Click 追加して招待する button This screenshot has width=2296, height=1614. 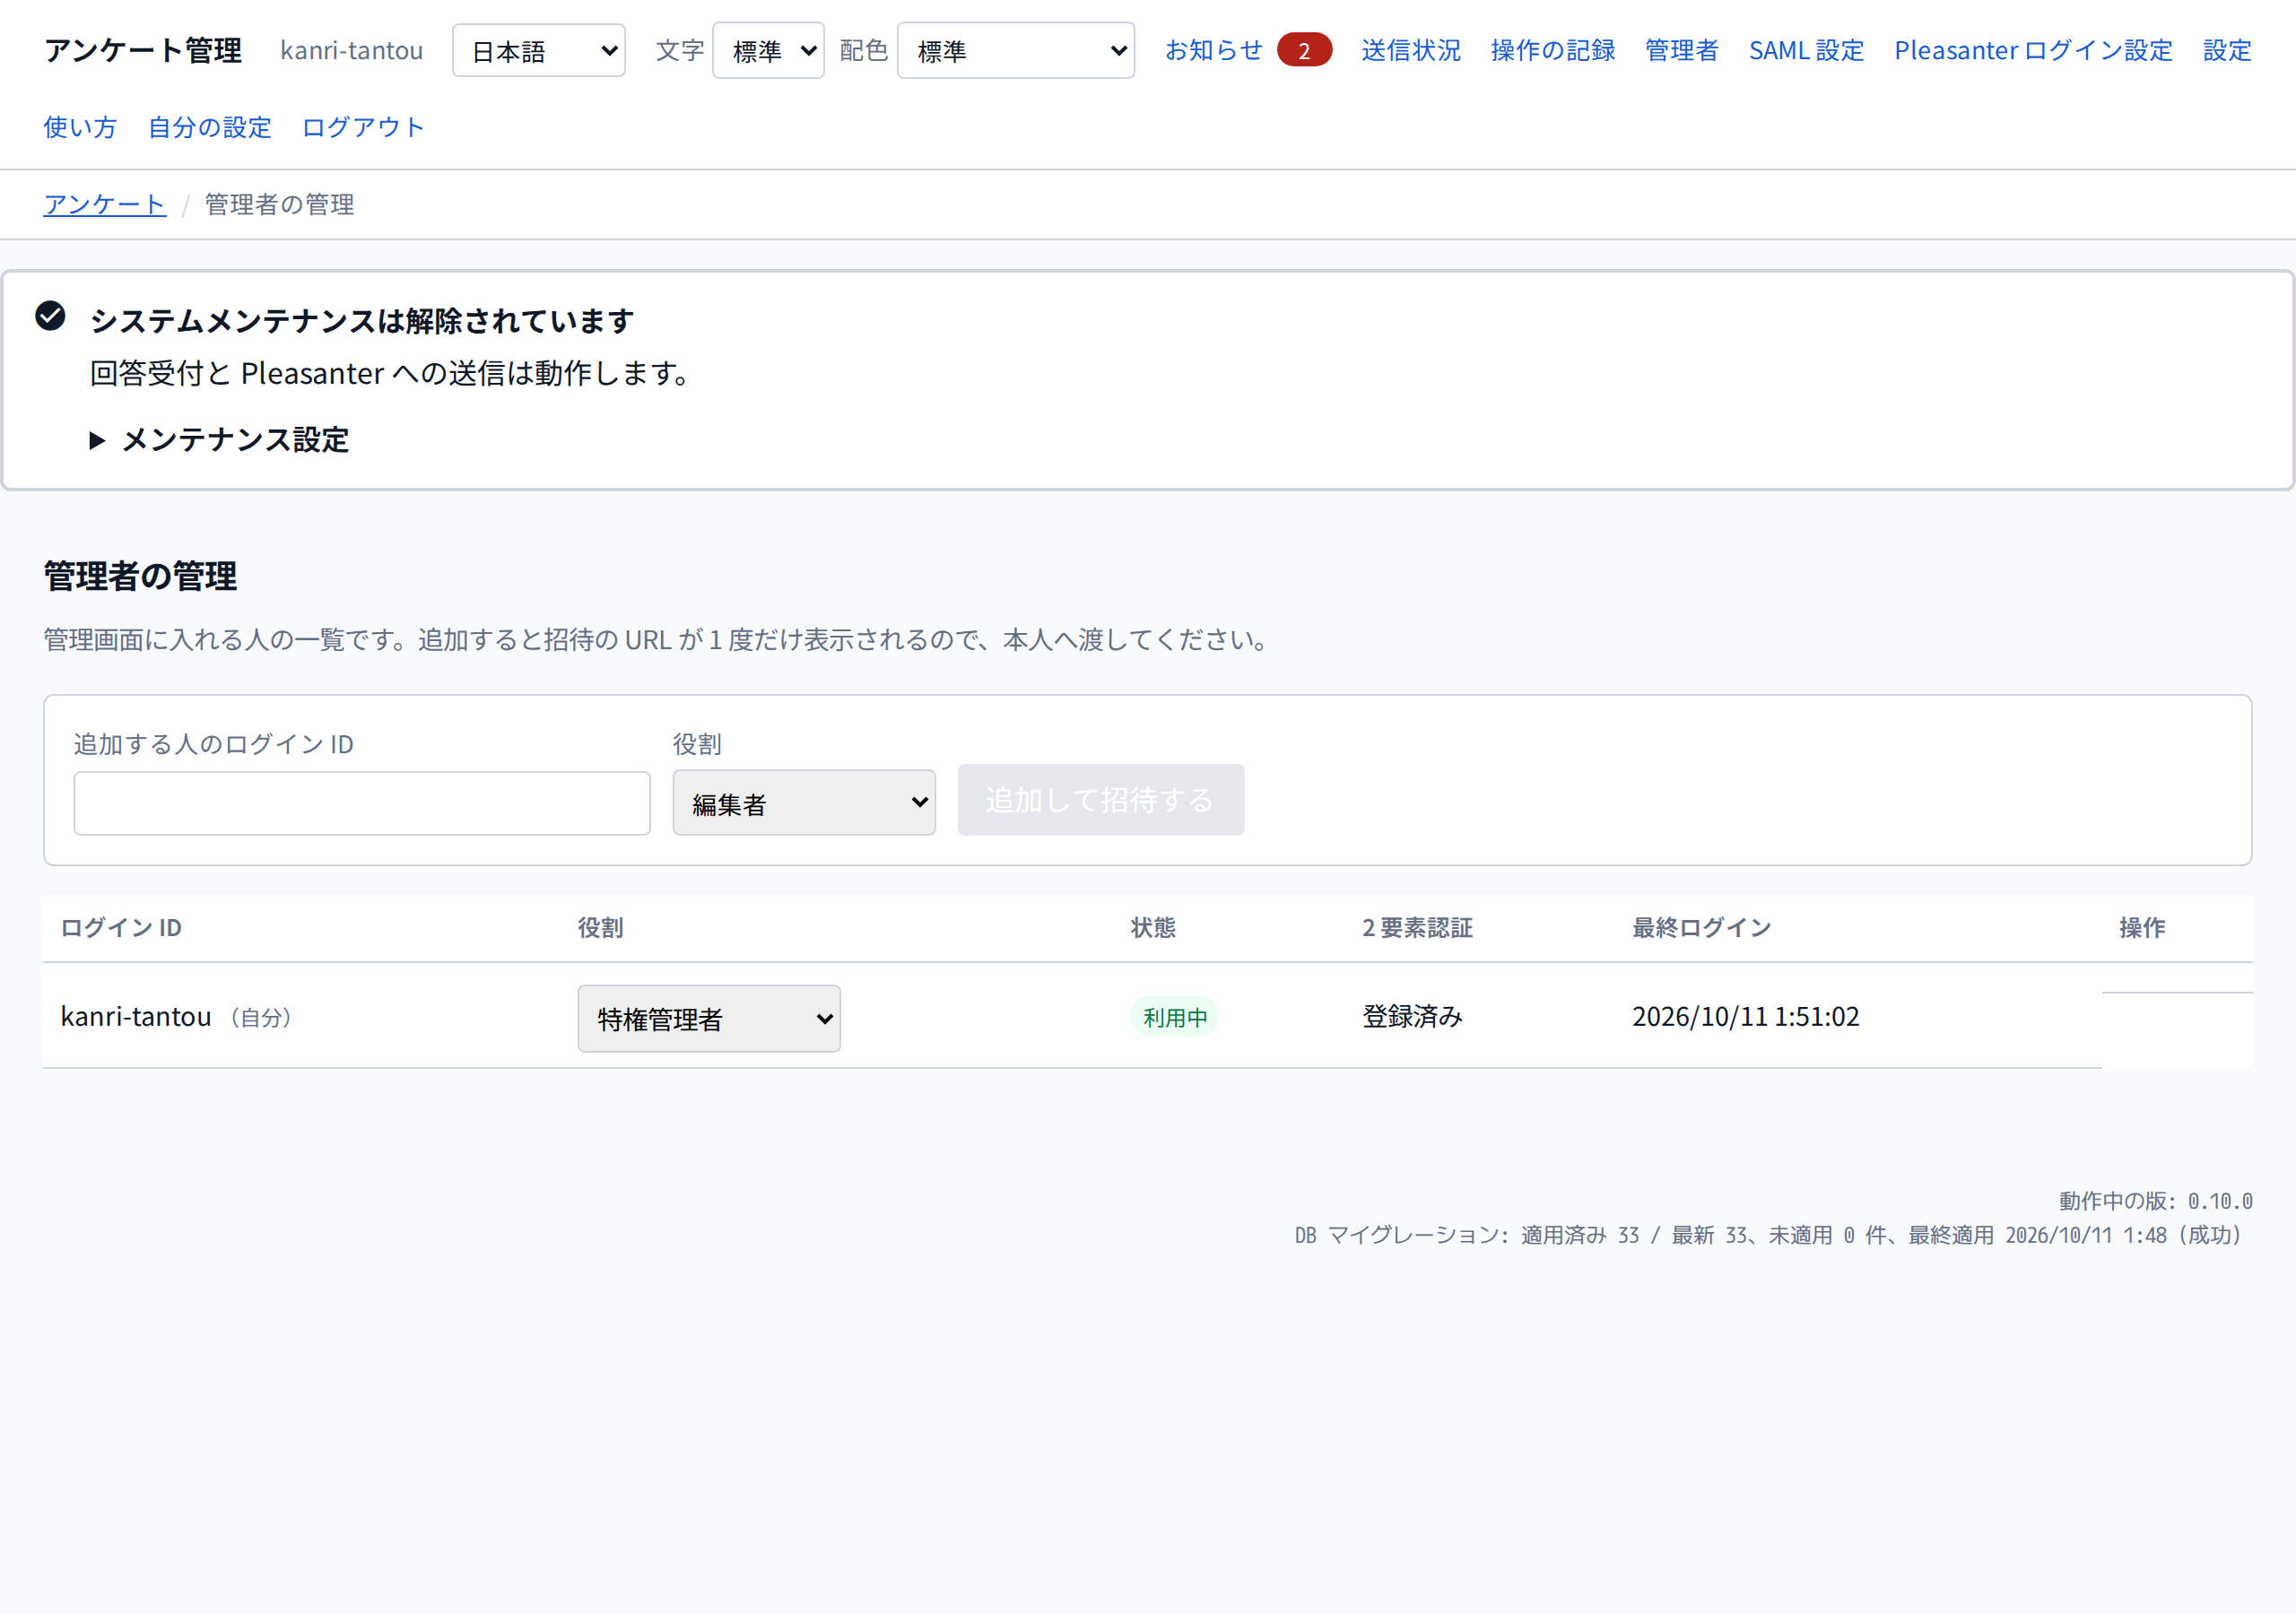pos(1101,800)
